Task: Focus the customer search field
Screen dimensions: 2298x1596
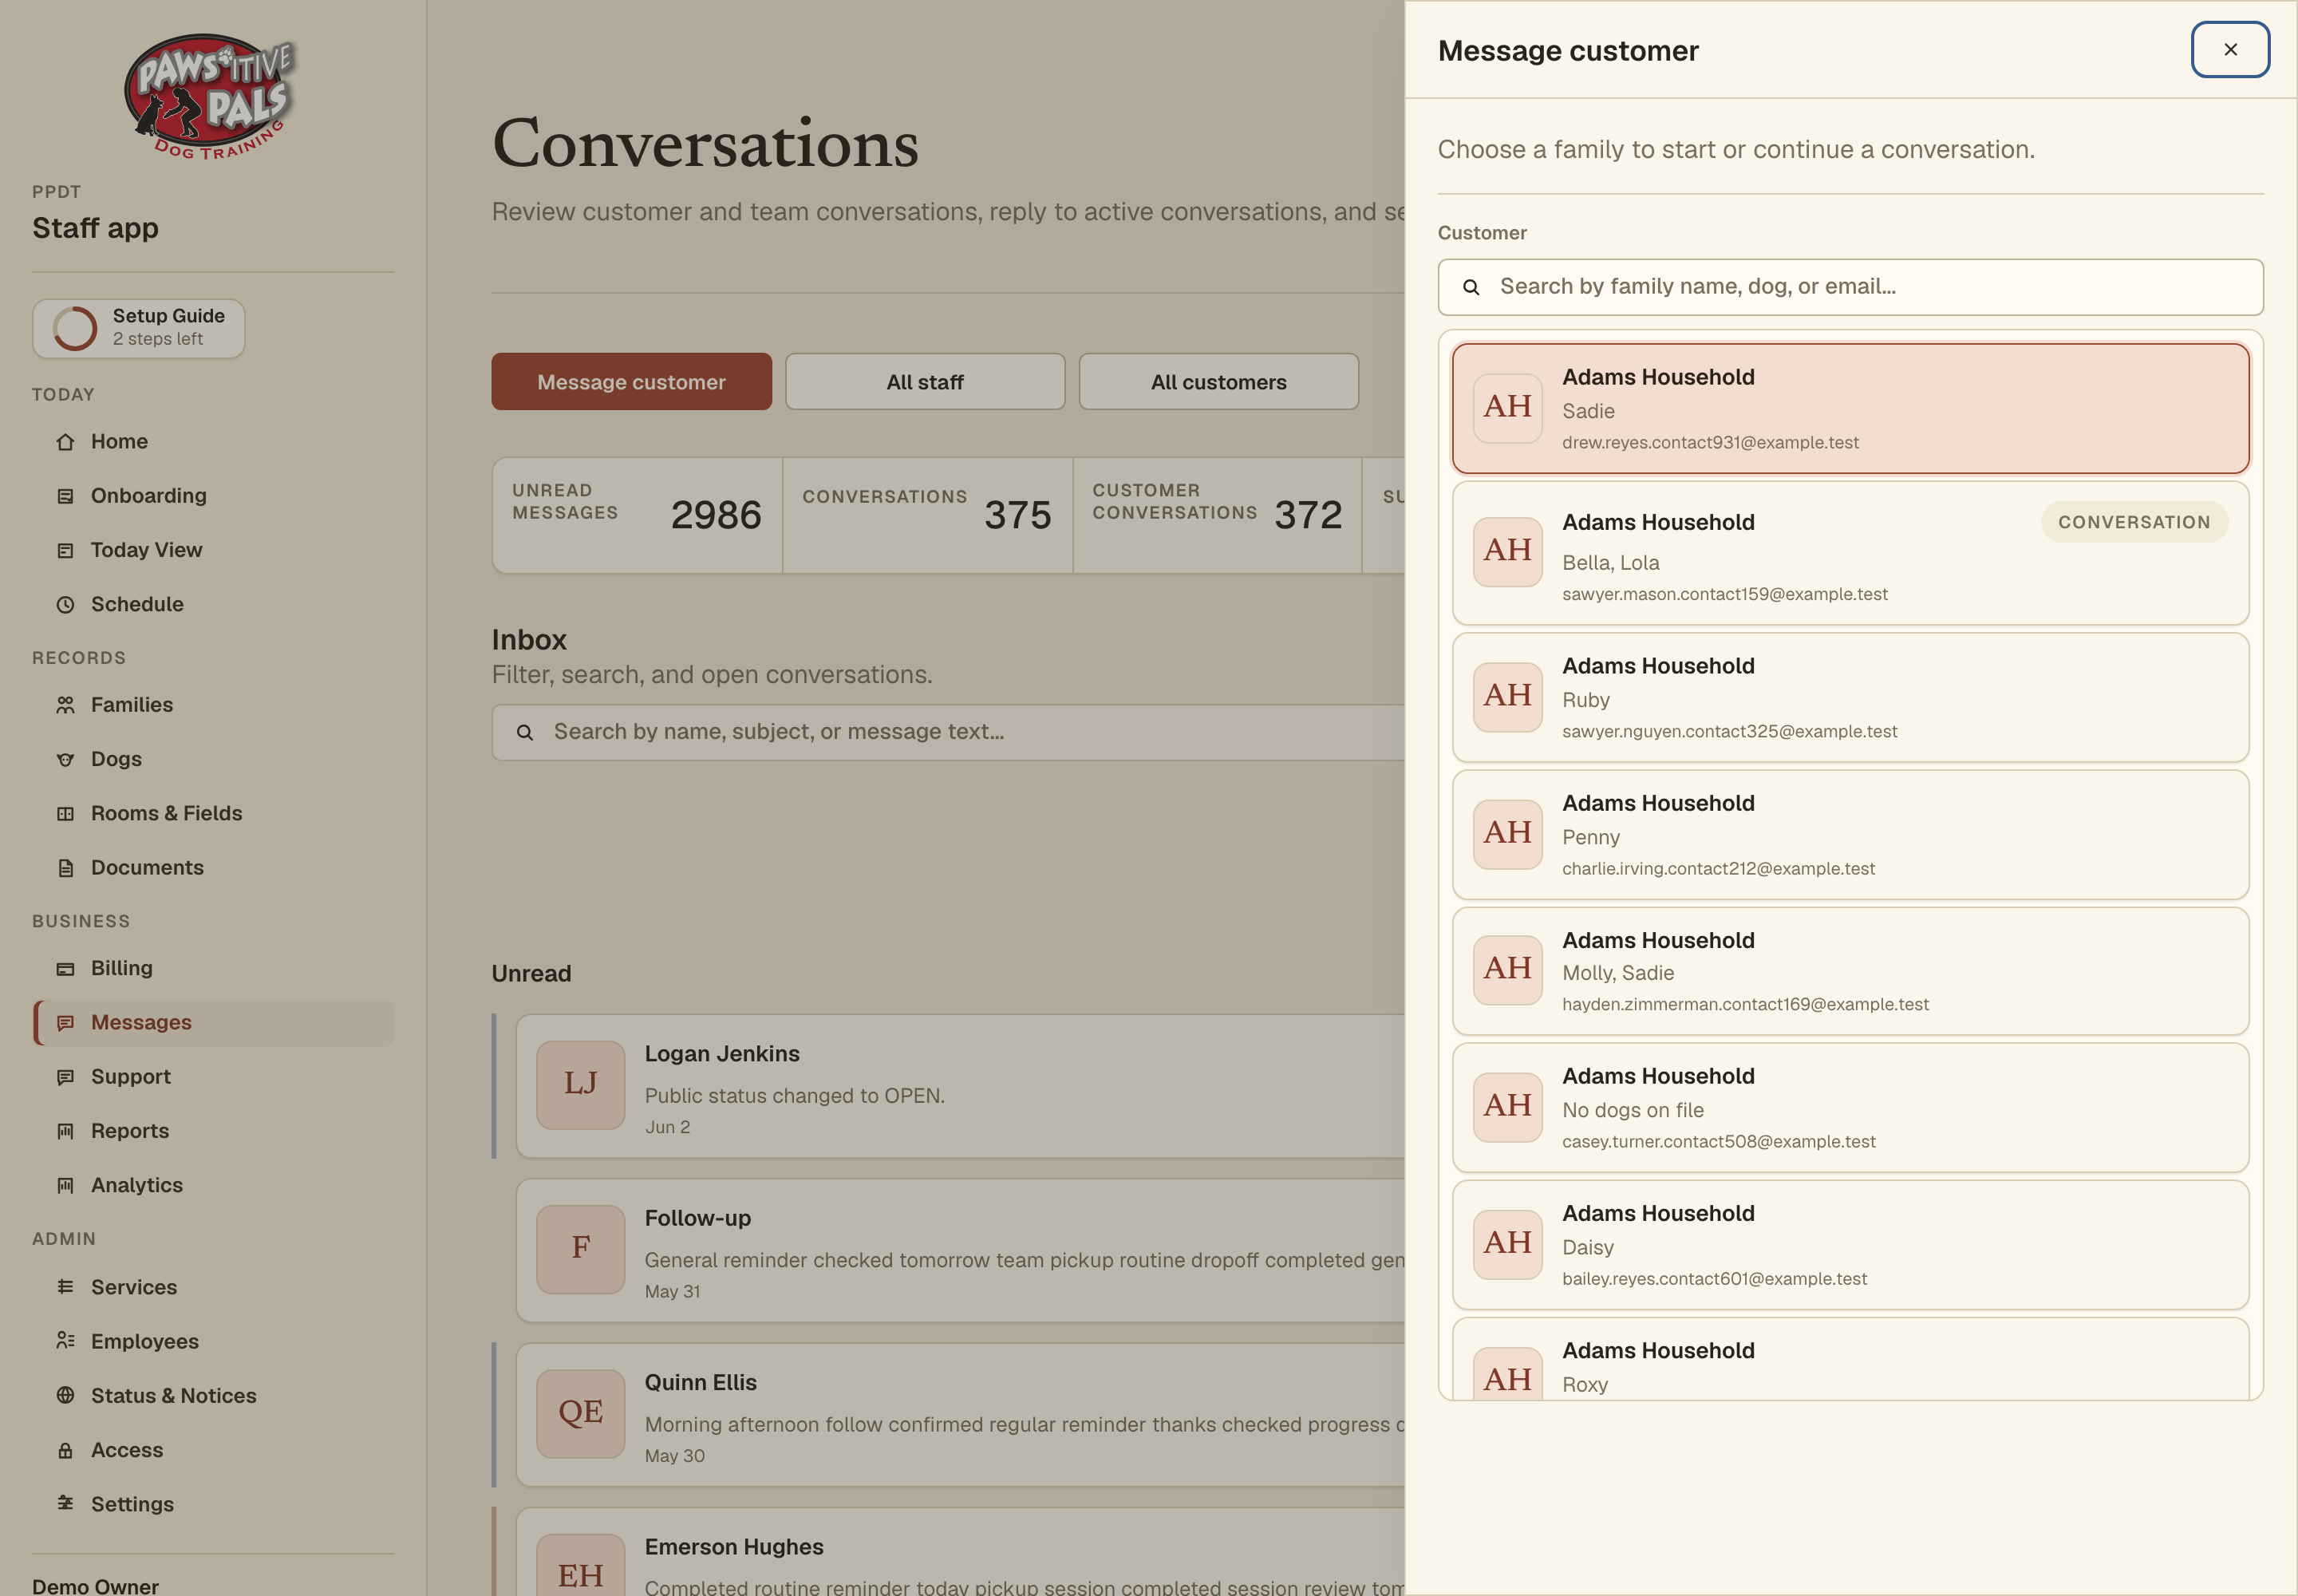Action: (x=1850, y=287)
